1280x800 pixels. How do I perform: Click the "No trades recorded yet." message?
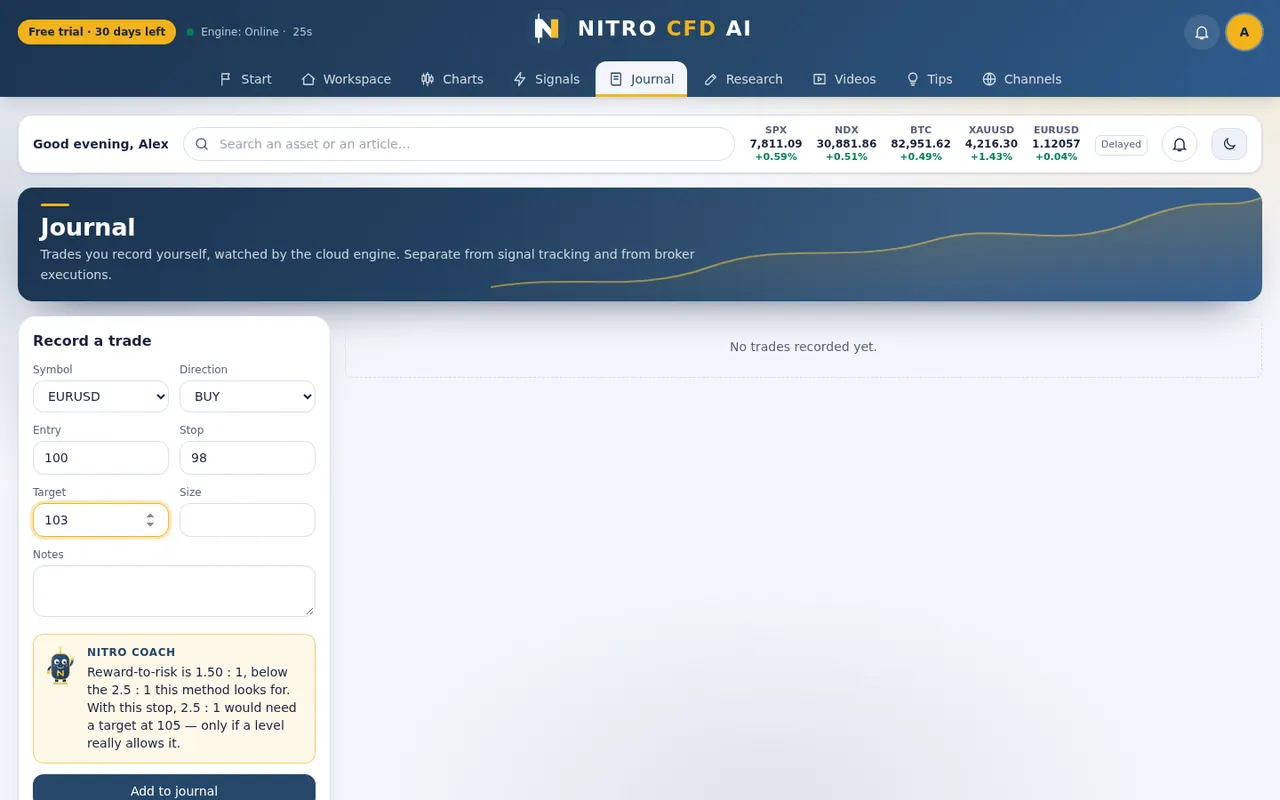803,347
